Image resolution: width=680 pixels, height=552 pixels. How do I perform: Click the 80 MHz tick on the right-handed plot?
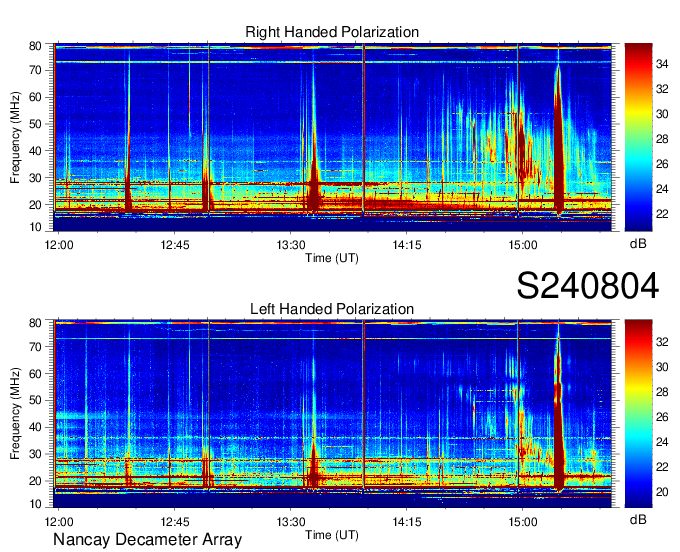tap(35, 46)
